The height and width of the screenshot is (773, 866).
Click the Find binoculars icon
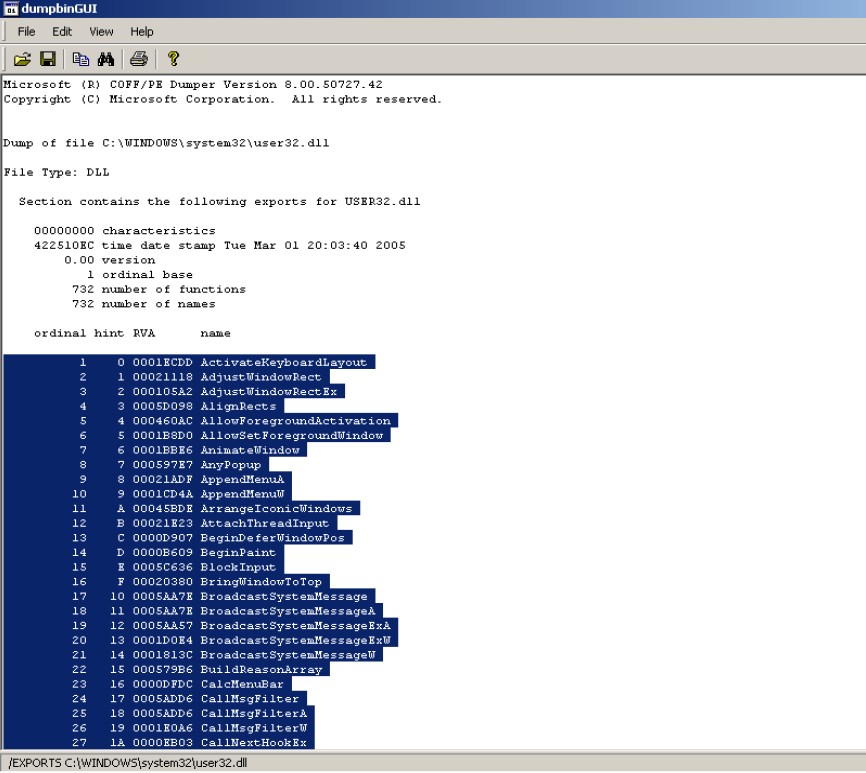(105, 59)
